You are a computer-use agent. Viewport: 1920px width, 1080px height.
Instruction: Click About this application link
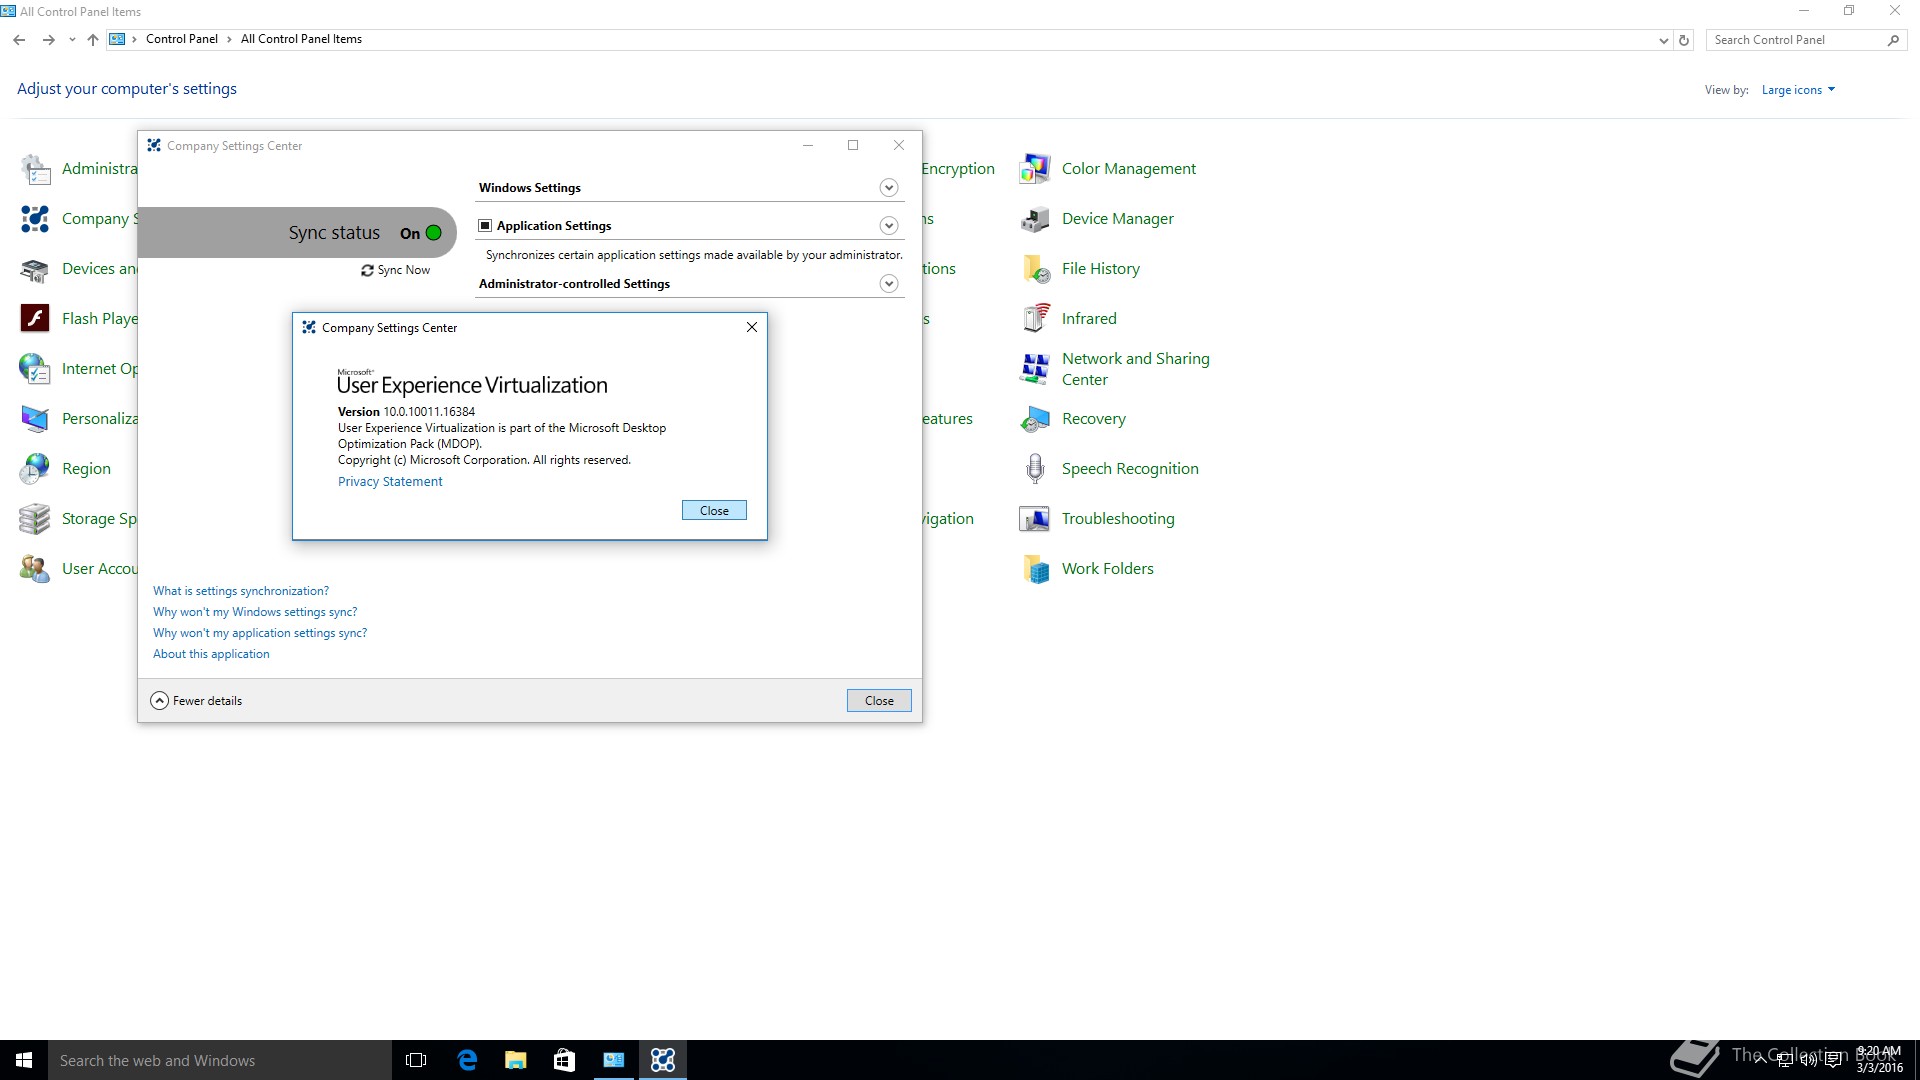click(x=211, y=654)
